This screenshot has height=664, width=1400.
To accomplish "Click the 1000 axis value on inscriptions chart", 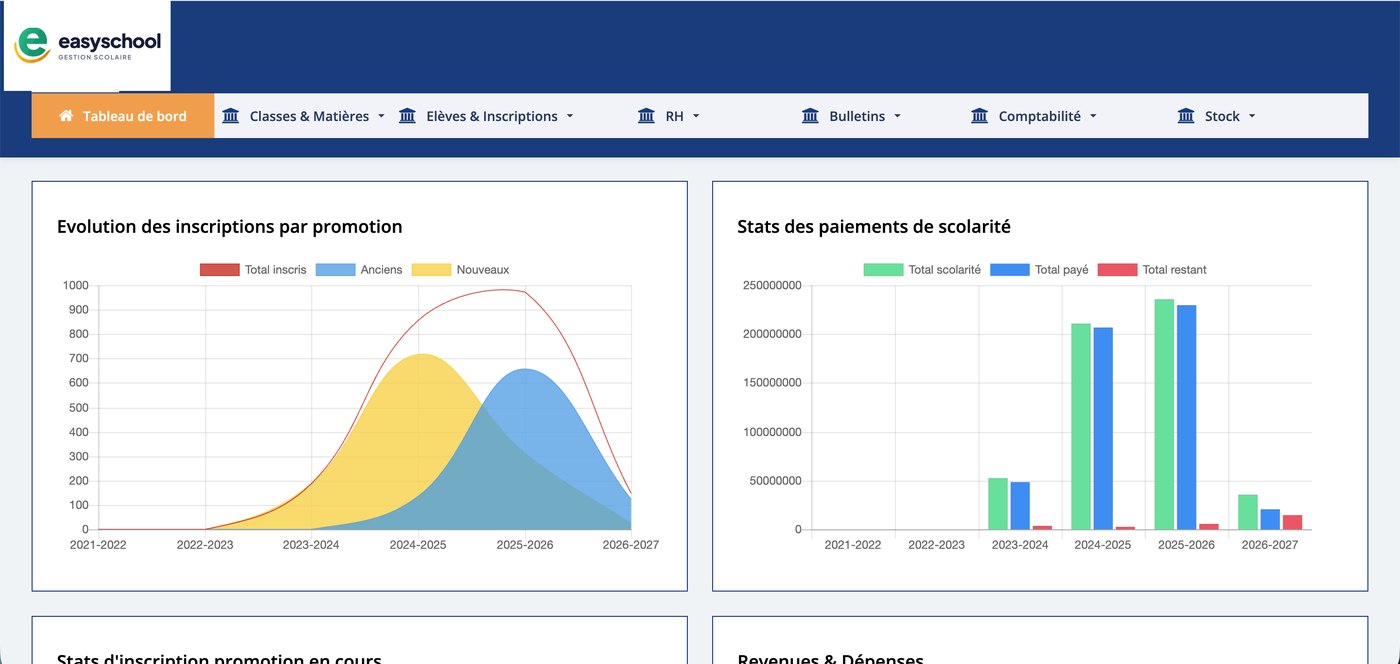I will click(x=76, y=286).
